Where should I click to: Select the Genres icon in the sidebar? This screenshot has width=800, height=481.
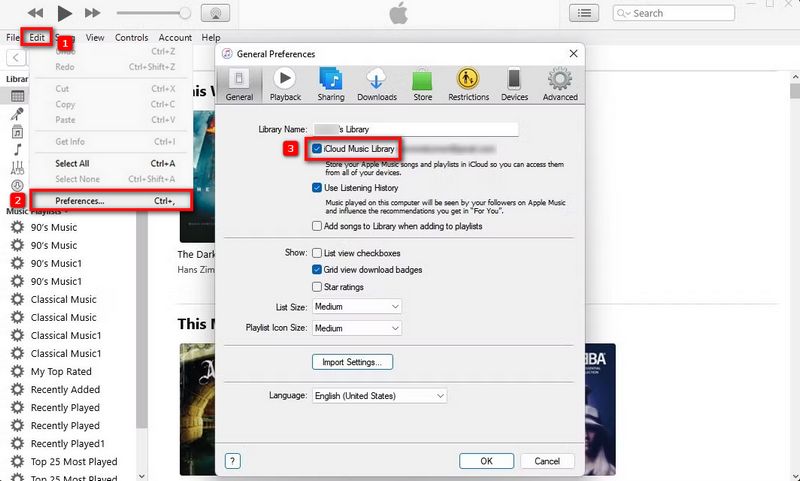[17, 167]
